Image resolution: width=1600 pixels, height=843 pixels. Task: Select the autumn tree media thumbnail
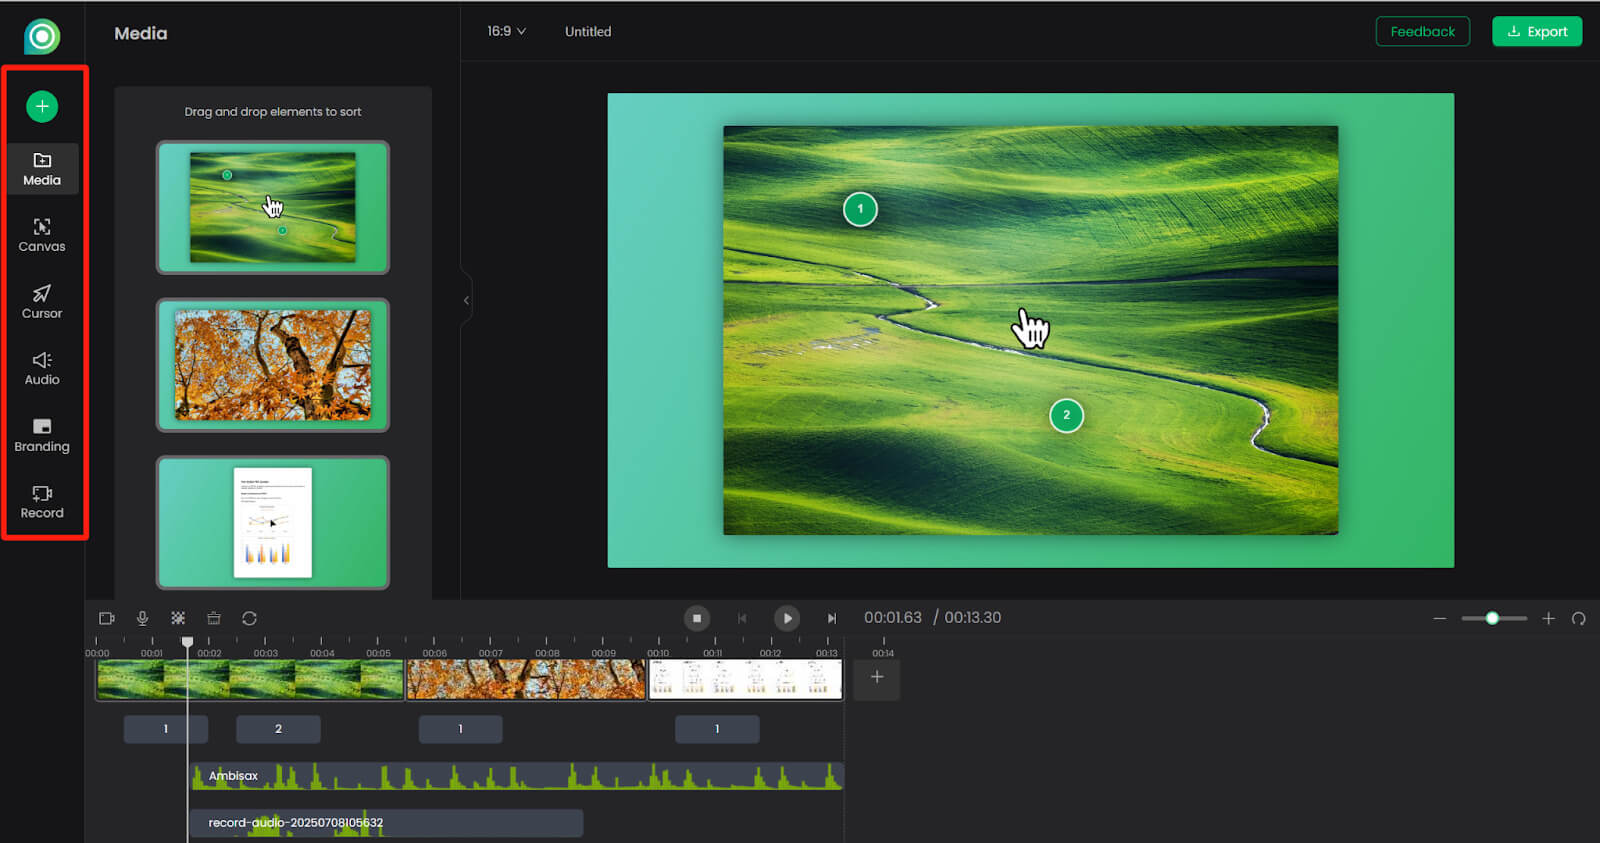[x=273, y=365]
